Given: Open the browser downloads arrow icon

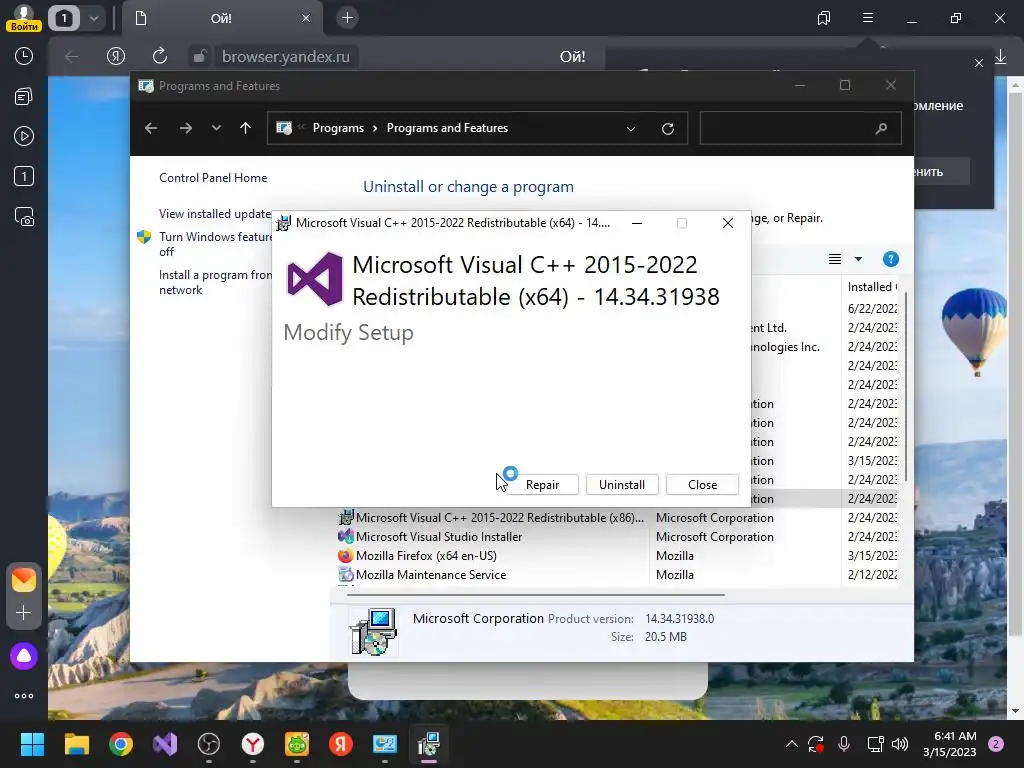Looking at the screenshot, I should pos(1000,57).
